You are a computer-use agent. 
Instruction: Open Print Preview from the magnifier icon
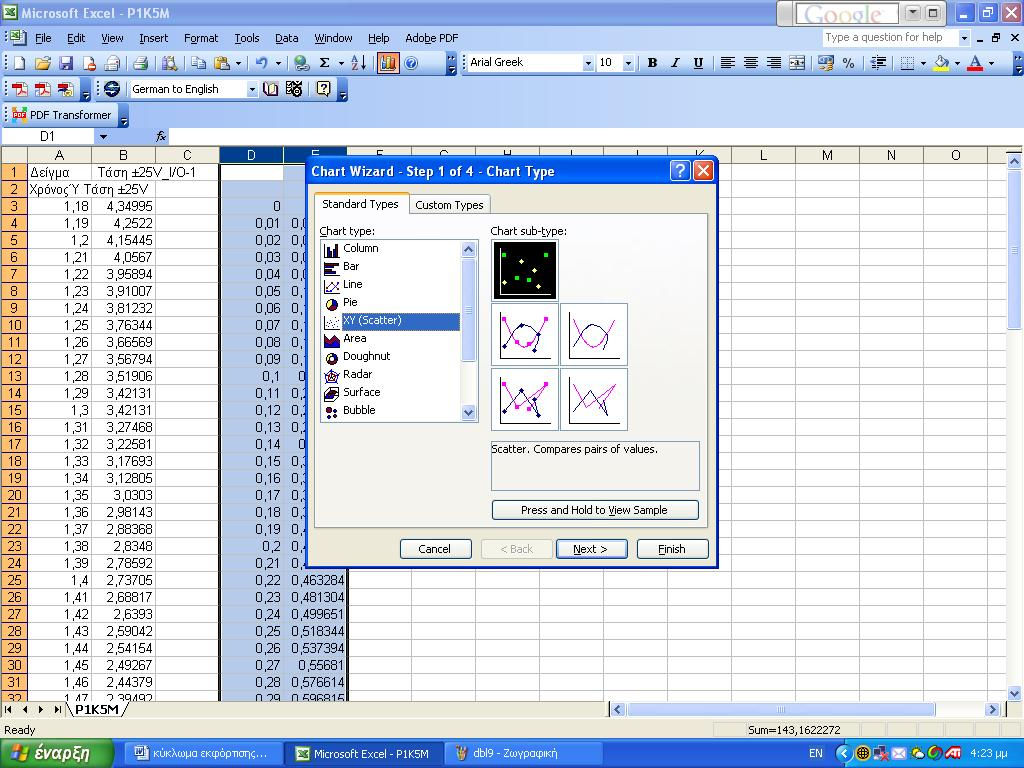(x=170, y=63)
